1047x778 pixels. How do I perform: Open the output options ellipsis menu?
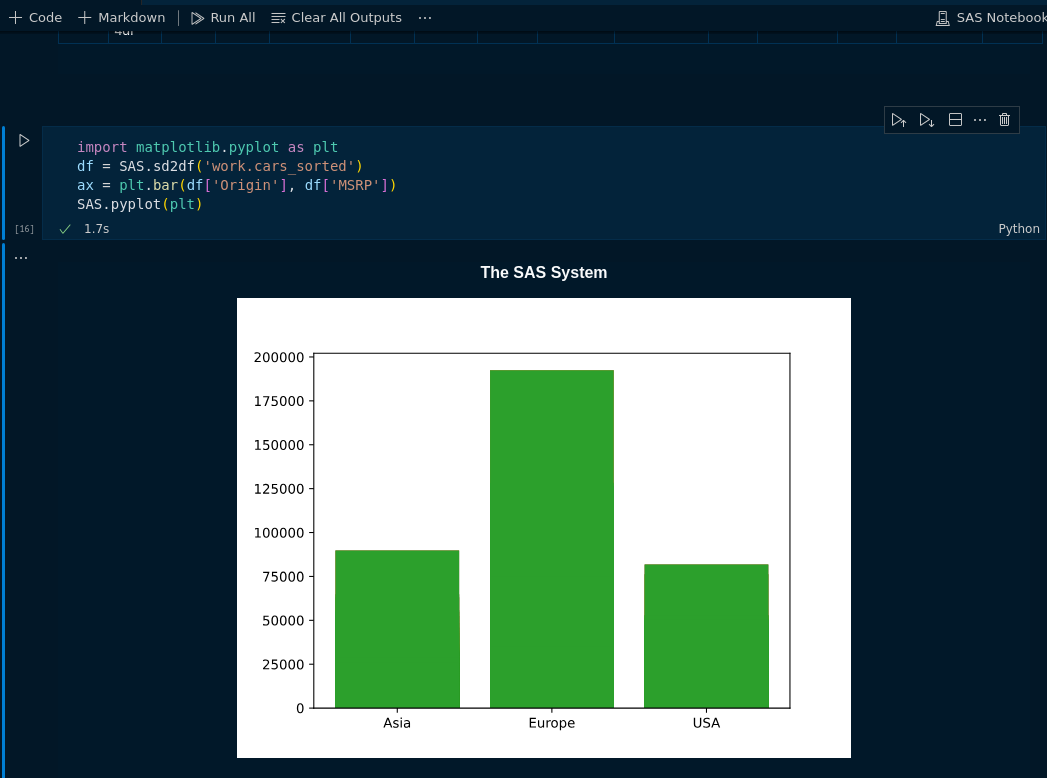(21, 256)
